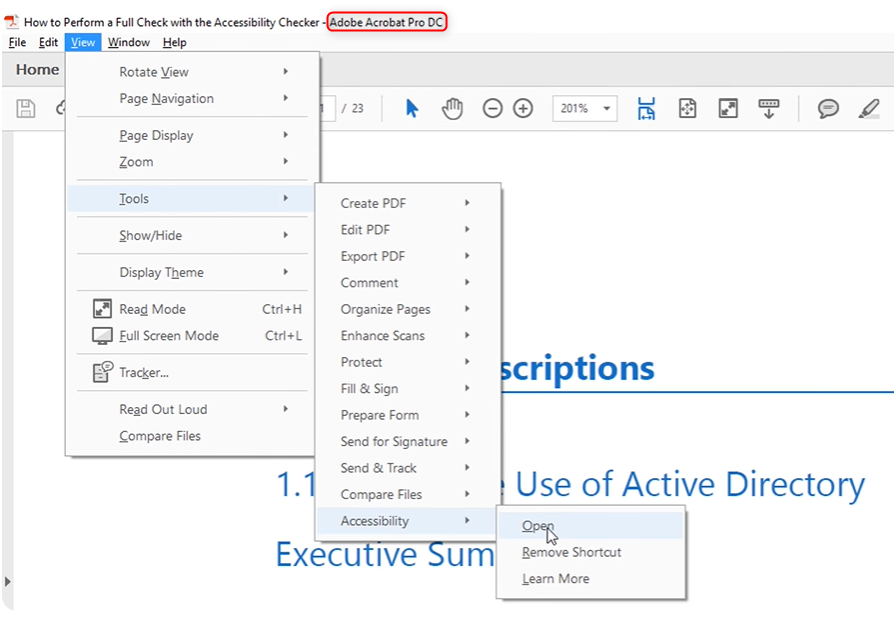Zoom in with the plus icon
Viewport: 894px width, 628px height.
click(x=523, y=108)
